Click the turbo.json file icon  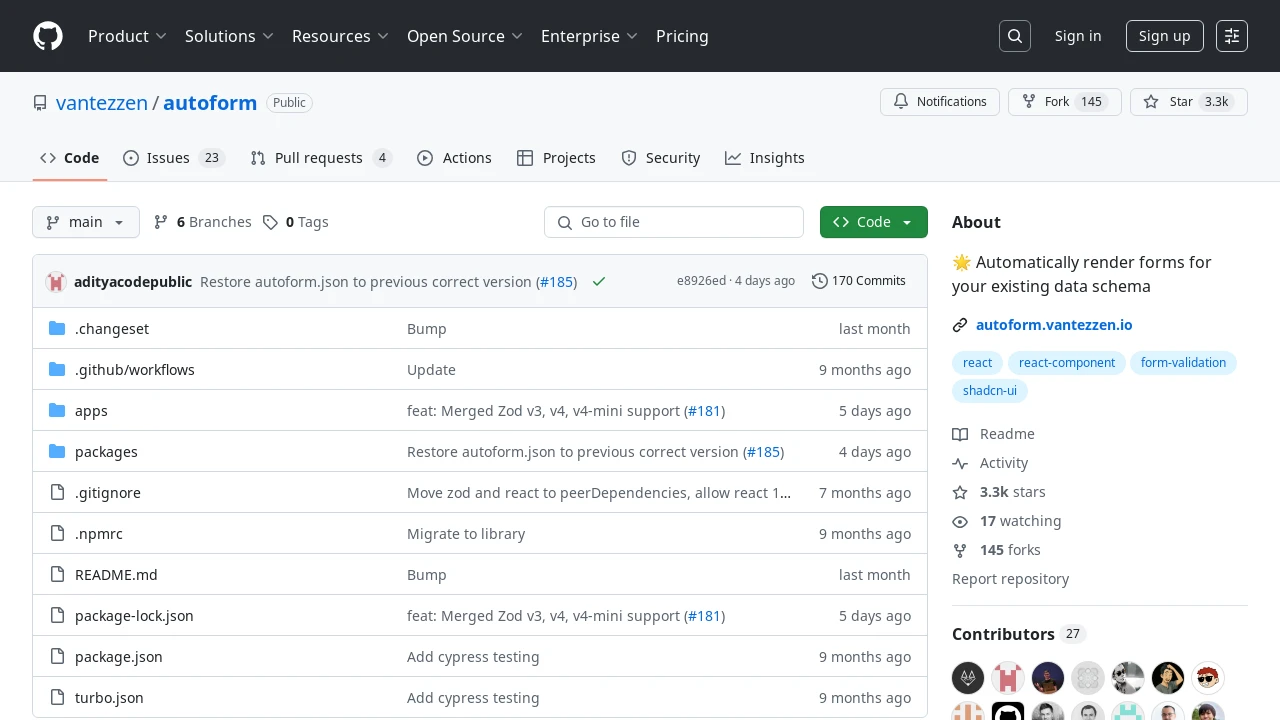click(57, 698)
